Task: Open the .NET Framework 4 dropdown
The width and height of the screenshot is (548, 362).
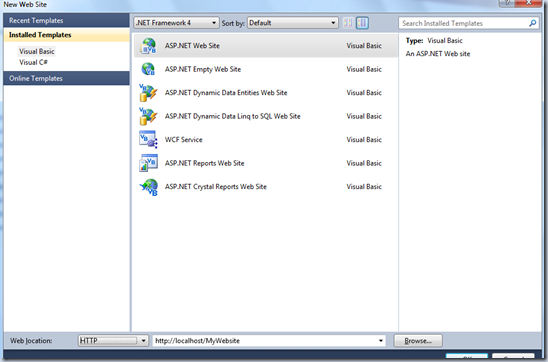Action: tap(176, 23)
